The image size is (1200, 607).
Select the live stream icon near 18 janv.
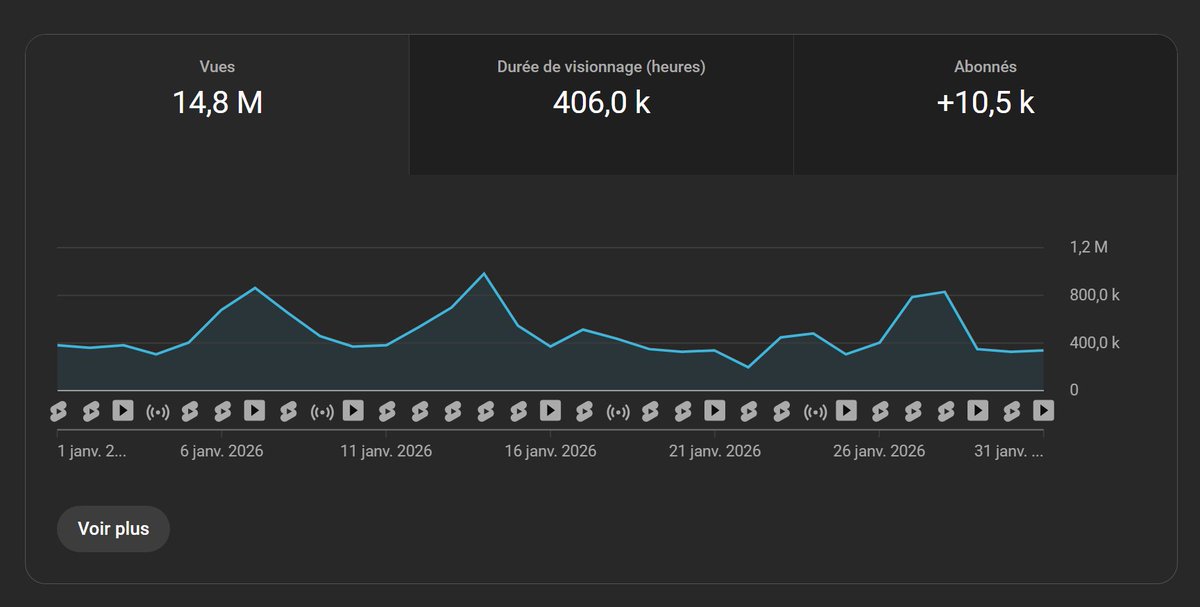click(616, 410)
